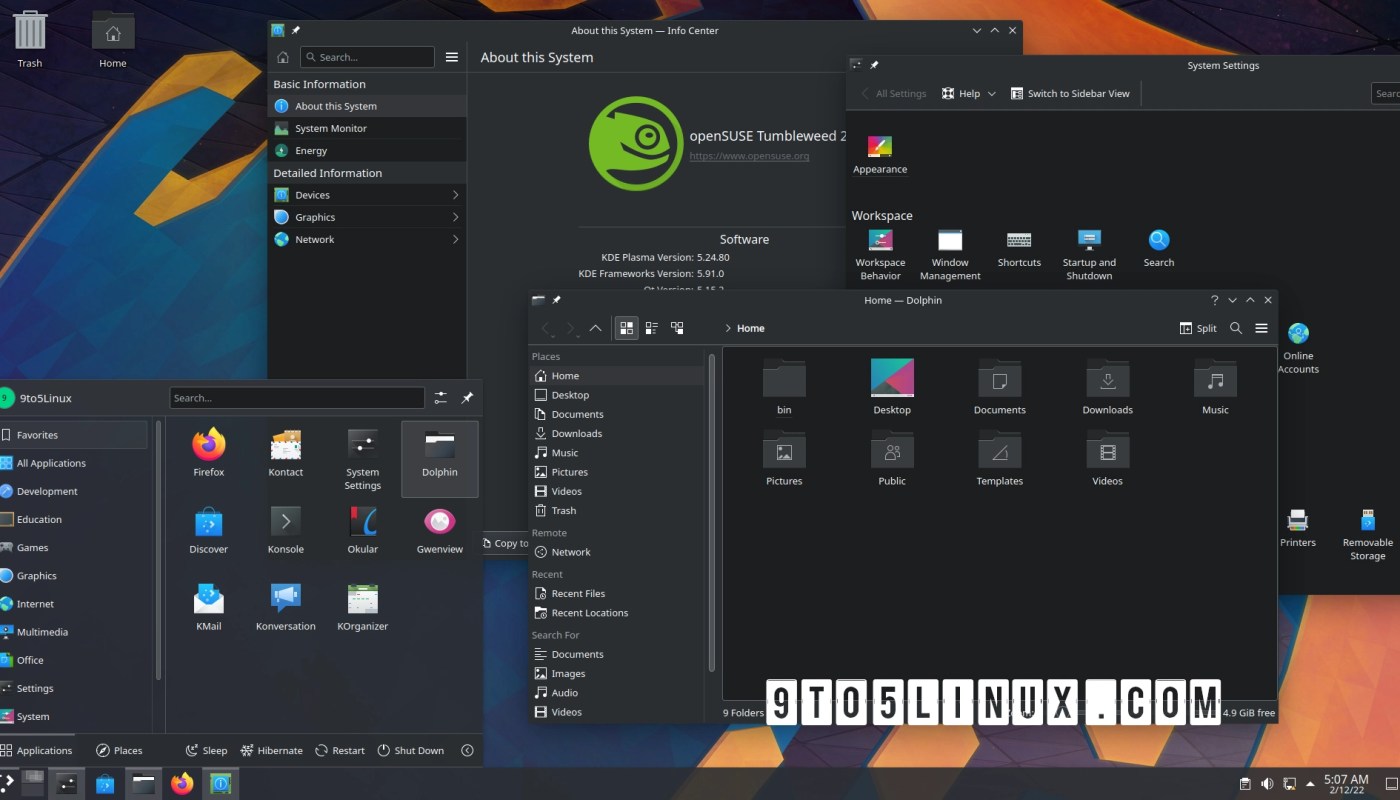Open Printers settings module
Viewport: 1400px width, 800px height.
point(1298,528)
